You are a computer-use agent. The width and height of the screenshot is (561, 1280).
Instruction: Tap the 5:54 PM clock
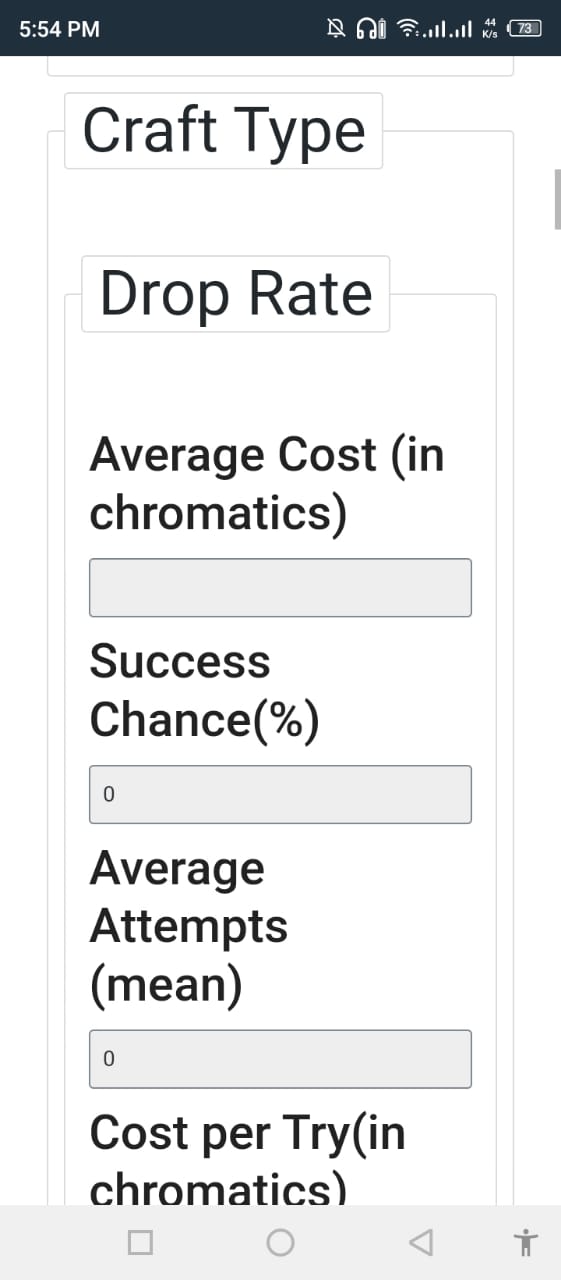point(60,30)
